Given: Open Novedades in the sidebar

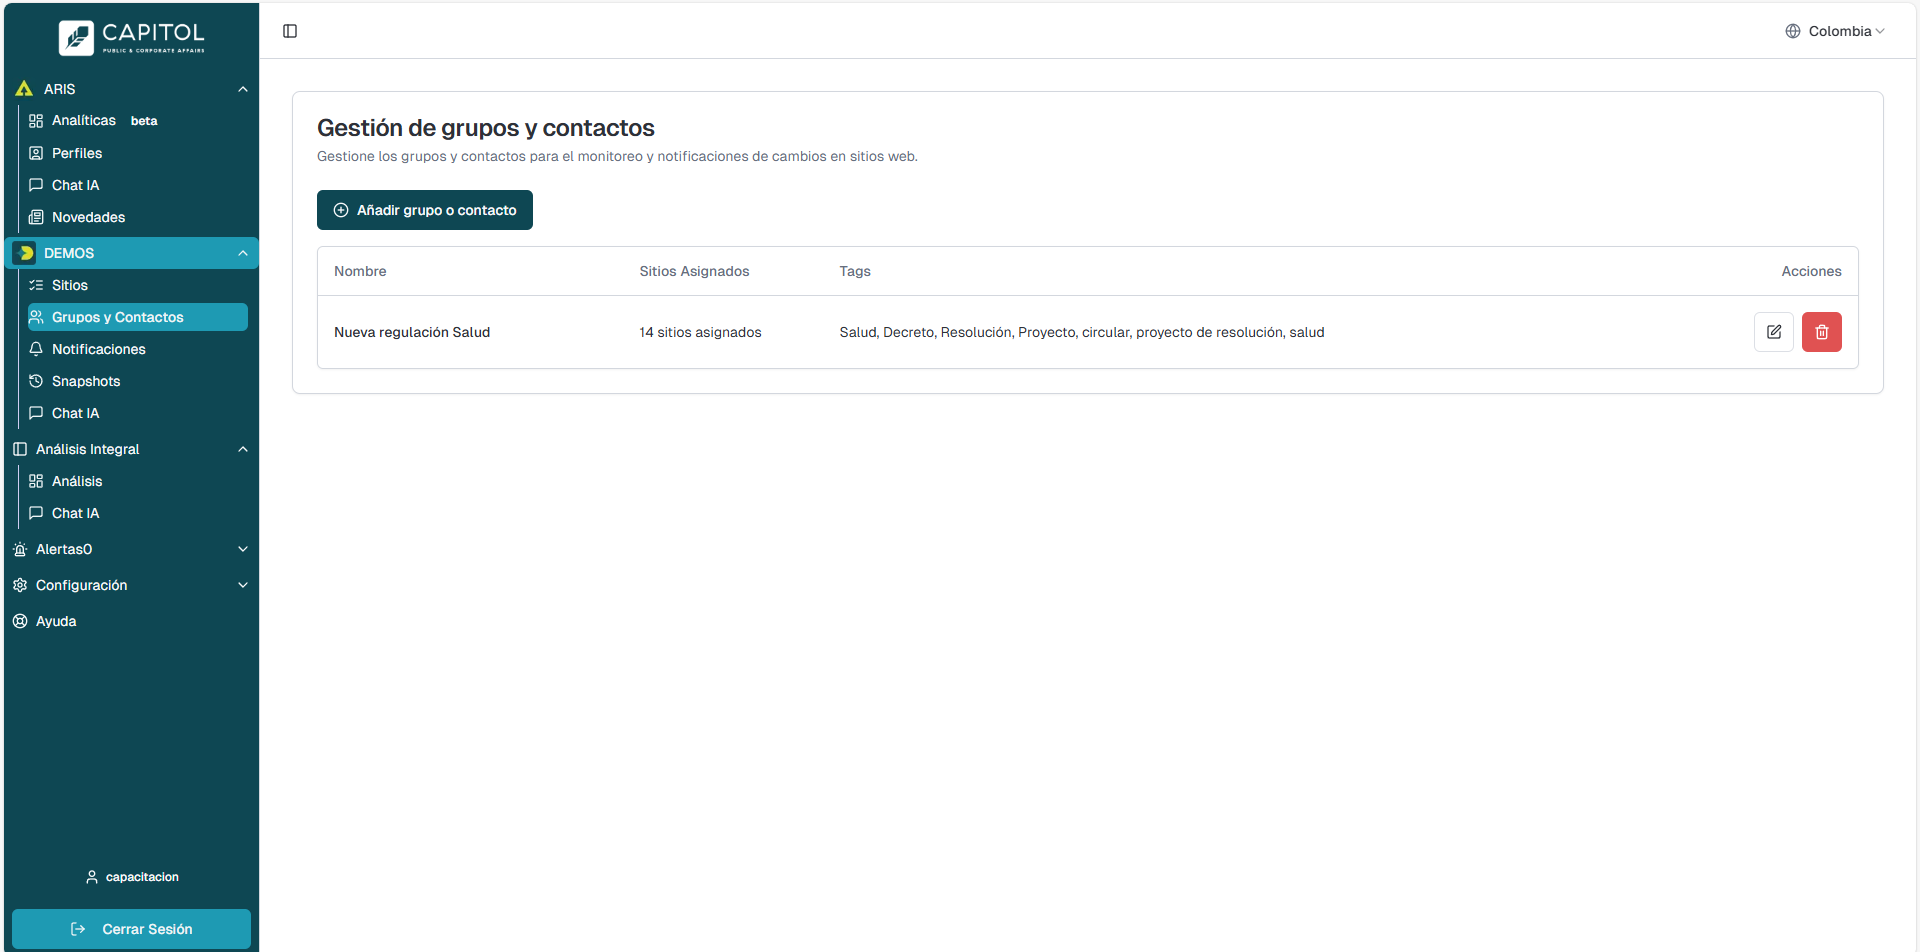Looking at the screenshot, I should click(88, 217).
